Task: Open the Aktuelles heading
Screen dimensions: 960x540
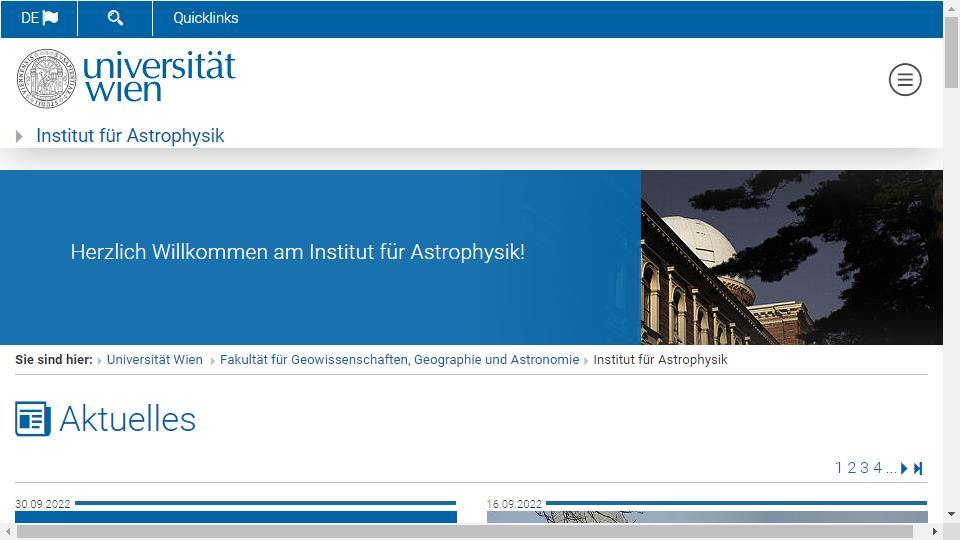Action: point(127,419)
